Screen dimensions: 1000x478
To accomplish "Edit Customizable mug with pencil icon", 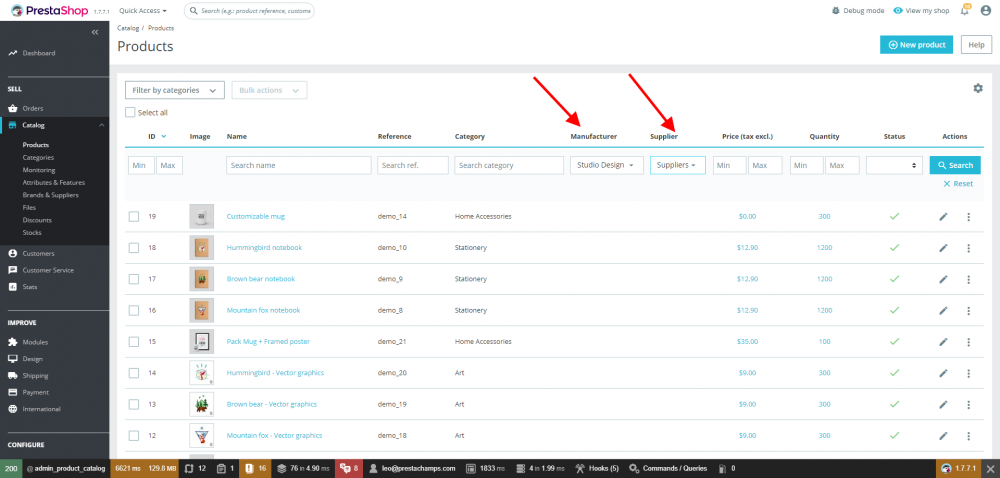I will [x=943, y=217].
